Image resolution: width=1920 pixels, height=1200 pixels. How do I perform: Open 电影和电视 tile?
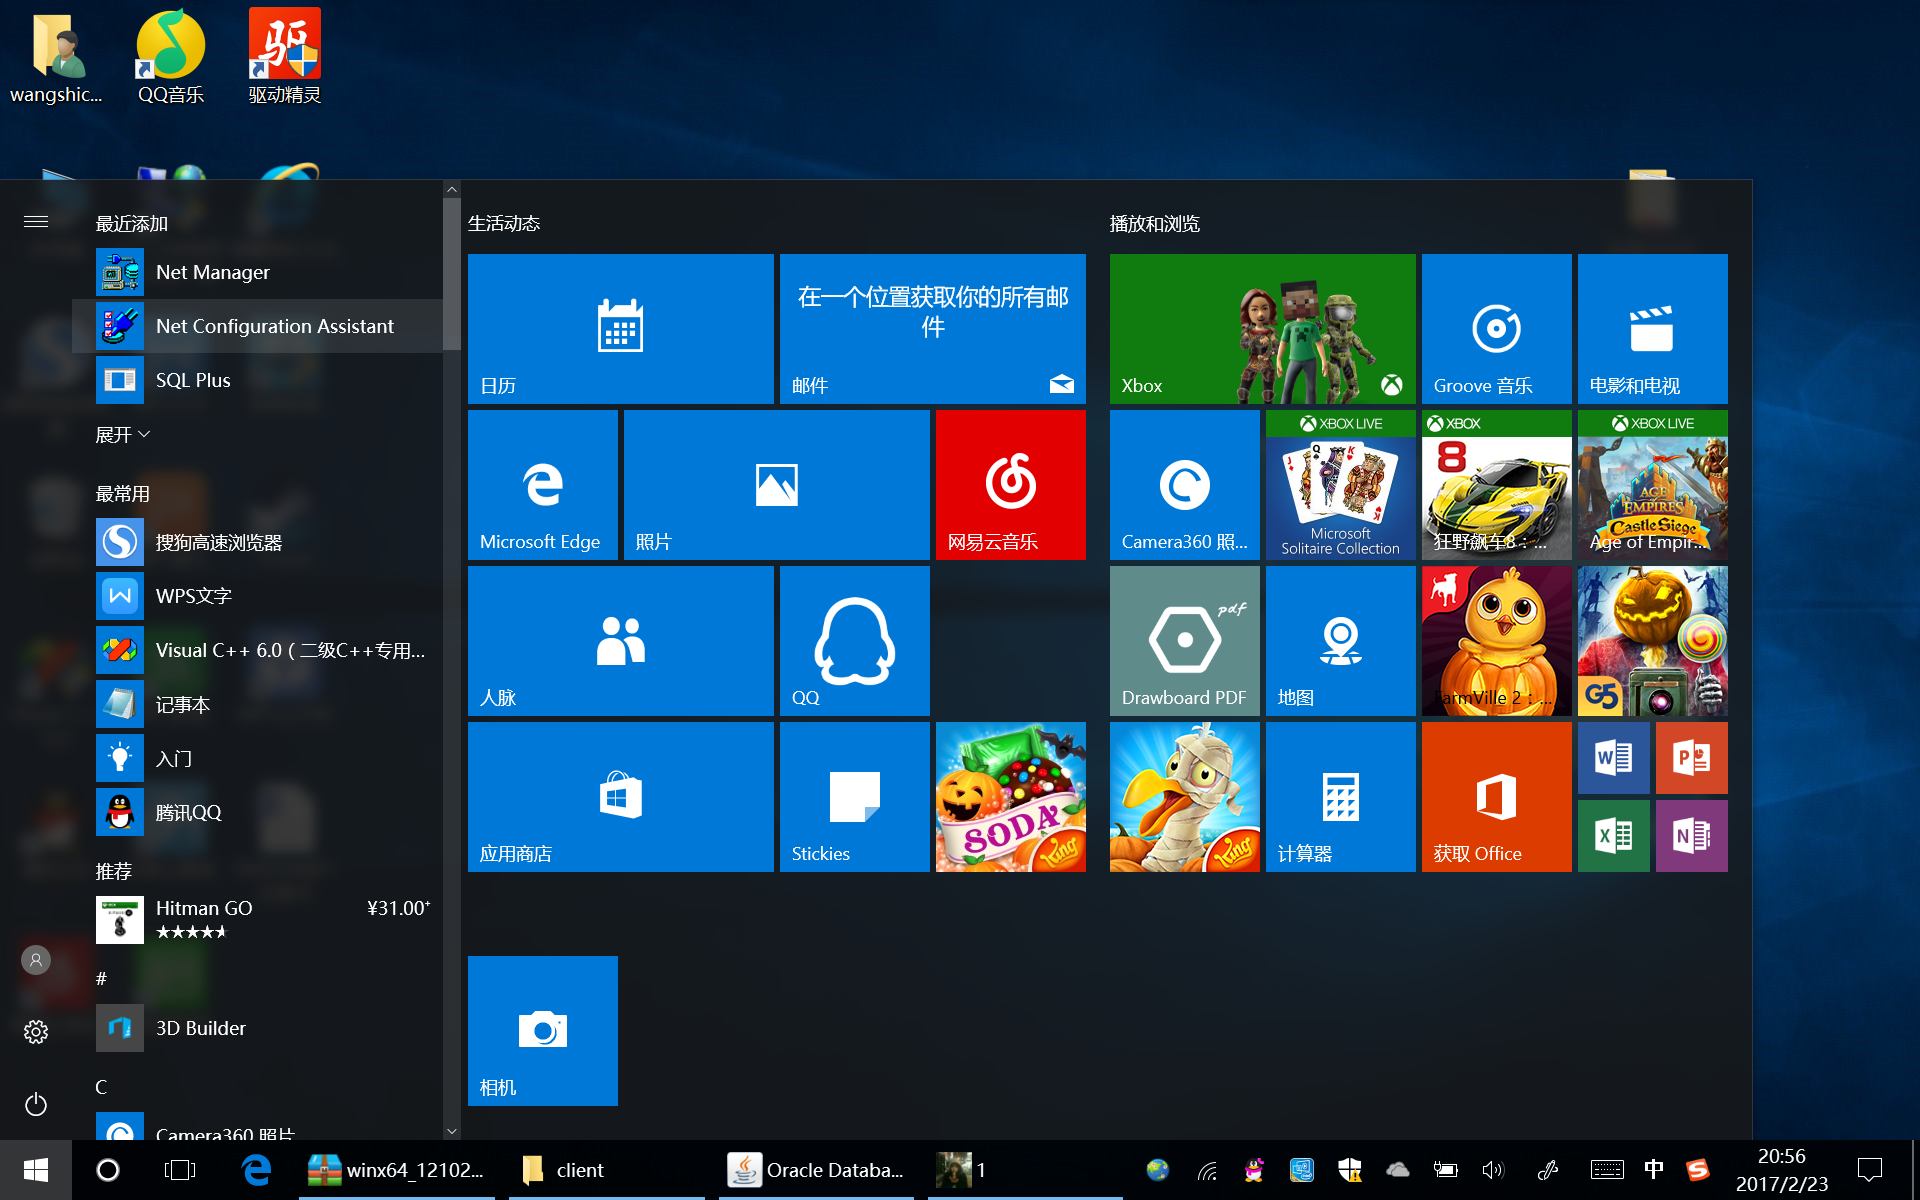tap(1652, 328)
